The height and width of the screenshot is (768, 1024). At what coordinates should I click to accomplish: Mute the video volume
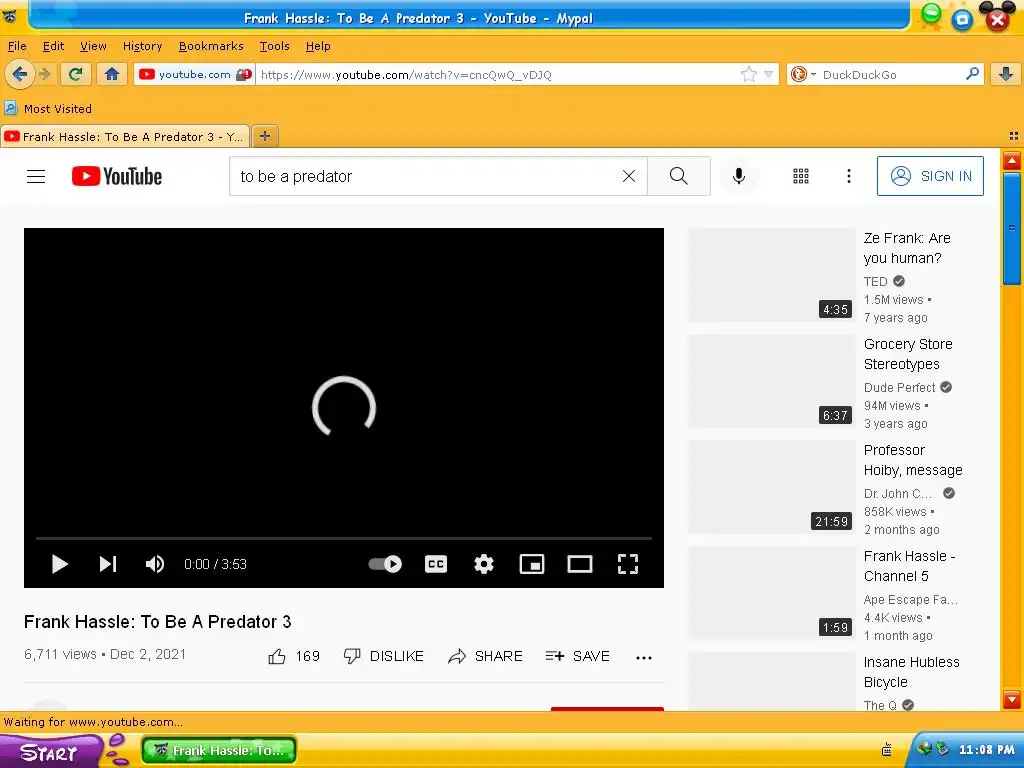(155, 564)
